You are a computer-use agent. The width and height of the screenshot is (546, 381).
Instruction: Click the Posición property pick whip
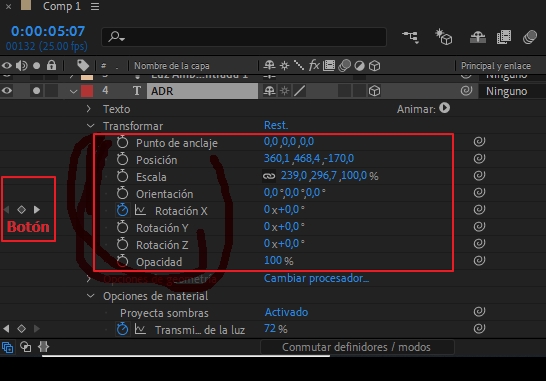[479, 158]
